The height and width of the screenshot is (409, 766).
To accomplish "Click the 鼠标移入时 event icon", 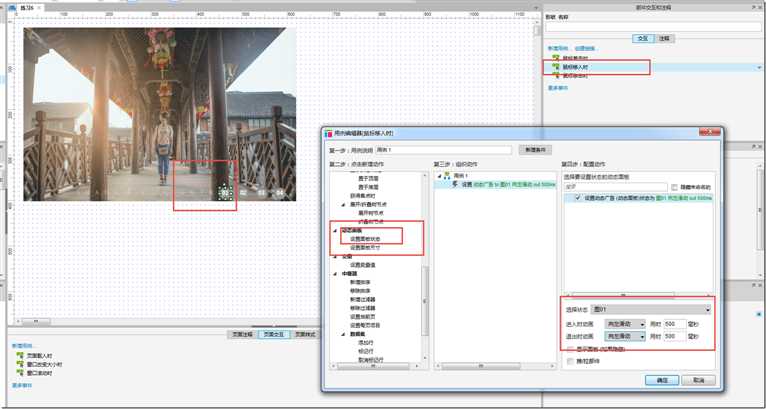I will click(555, 67).
